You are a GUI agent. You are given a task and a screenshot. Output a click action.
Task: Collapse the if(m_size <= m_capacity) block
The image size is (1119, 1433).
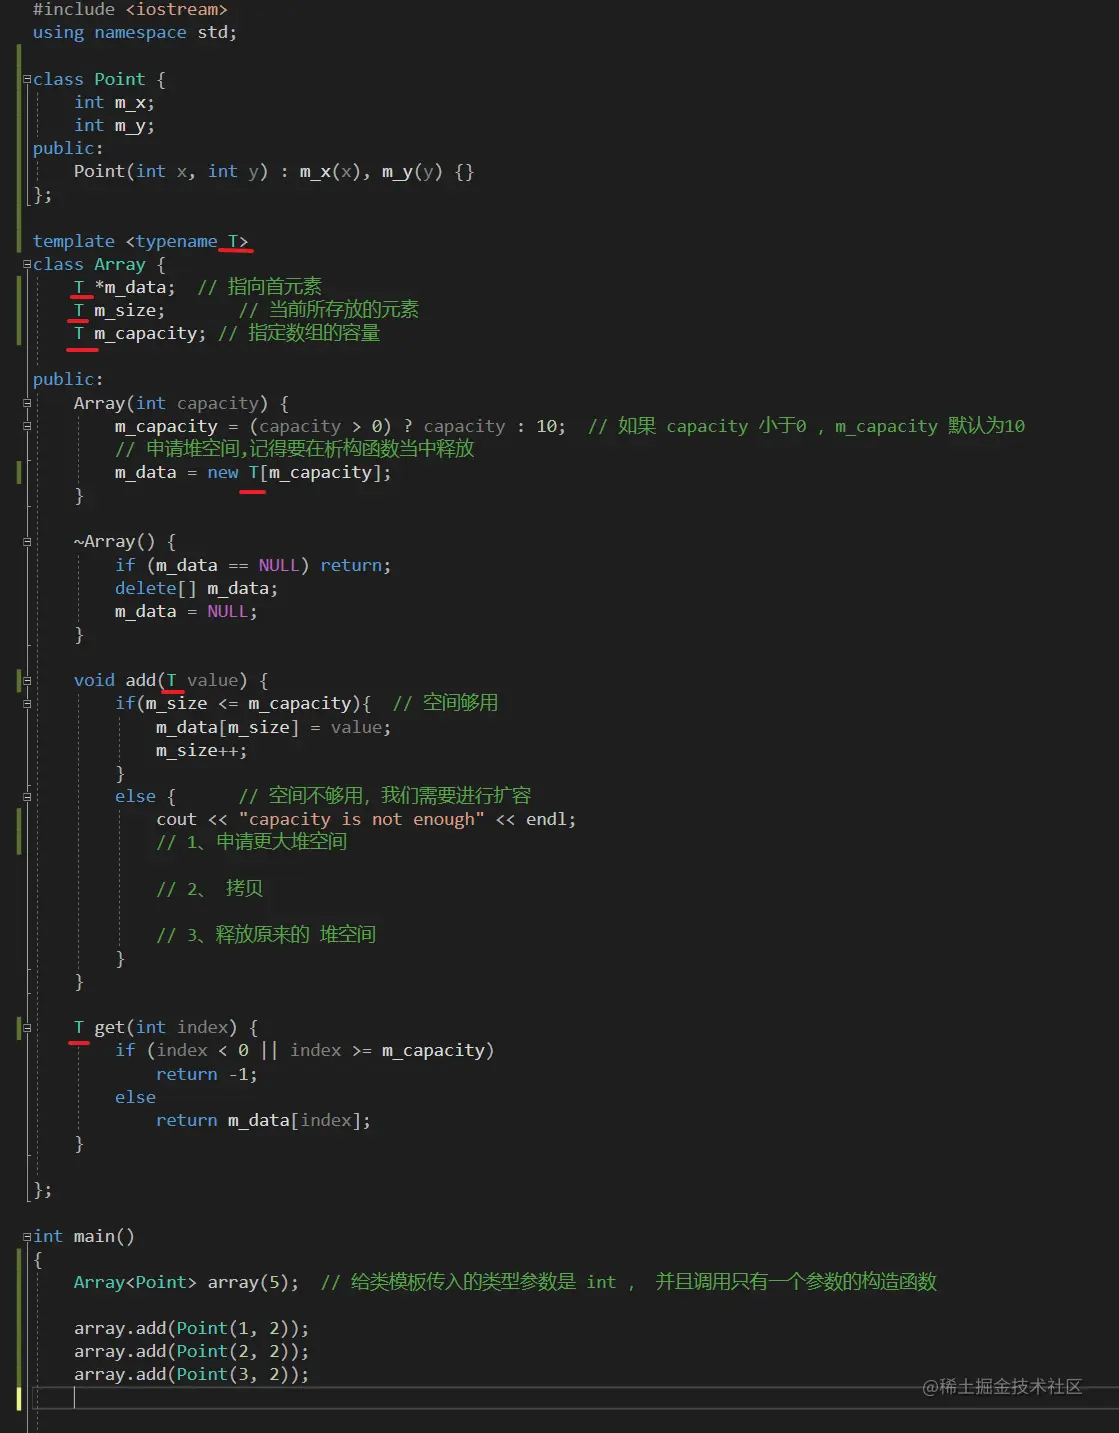(27, 703)
